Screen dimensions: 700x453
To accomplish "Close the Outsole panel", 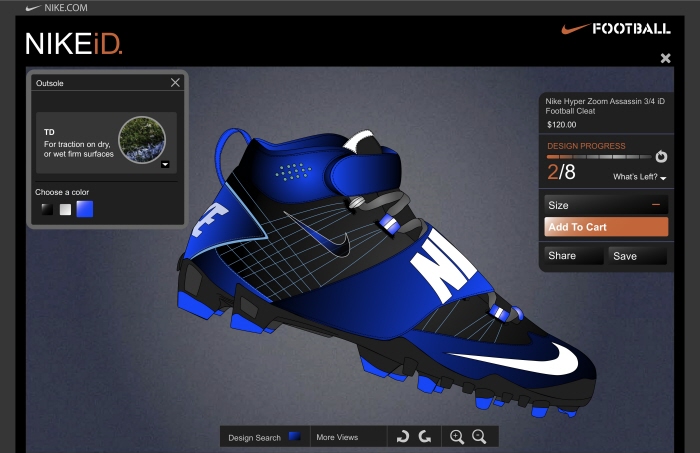I will [175, 83].
